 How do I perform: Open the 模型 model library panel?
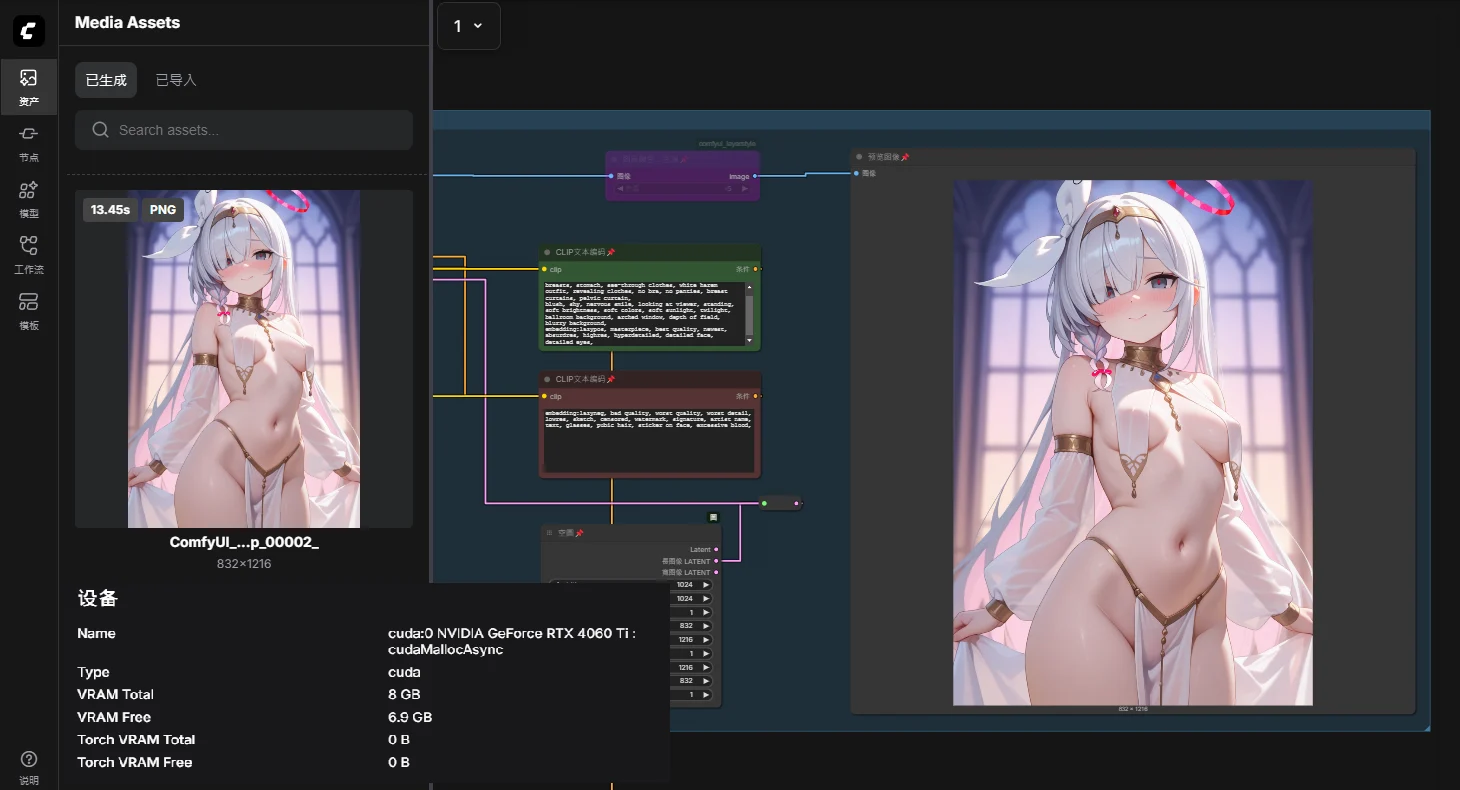(x=28, y=198)
